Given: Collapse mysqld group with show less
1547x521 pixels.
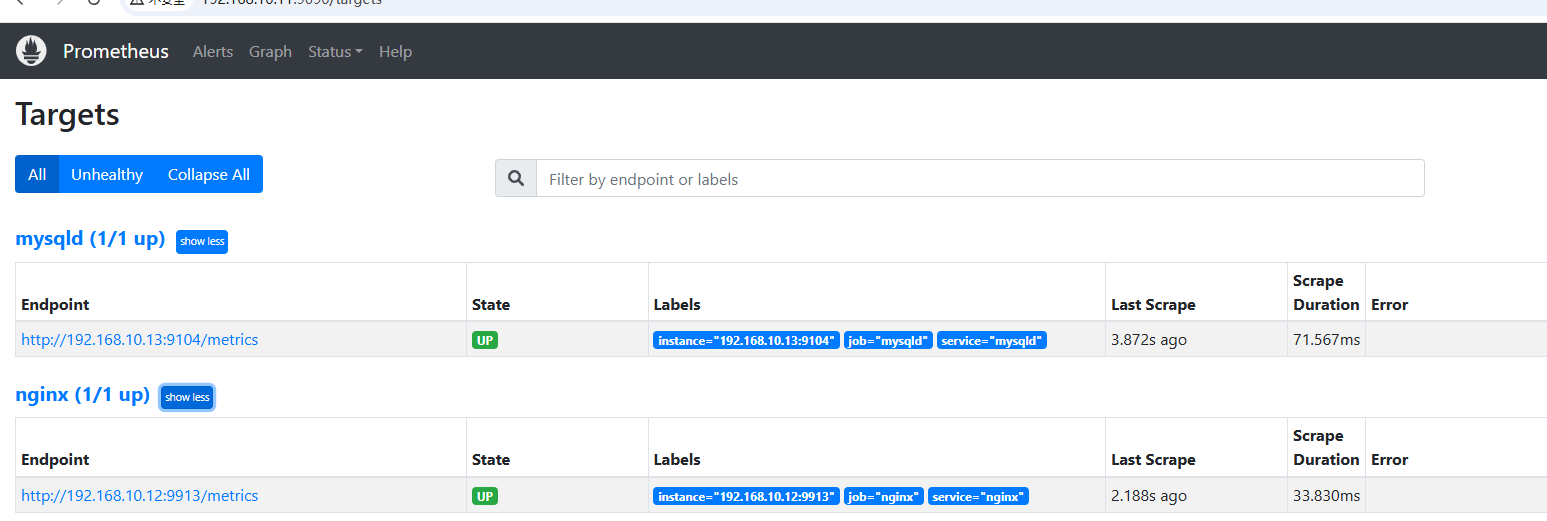Looking at the screenshot, I should (202, 241).
